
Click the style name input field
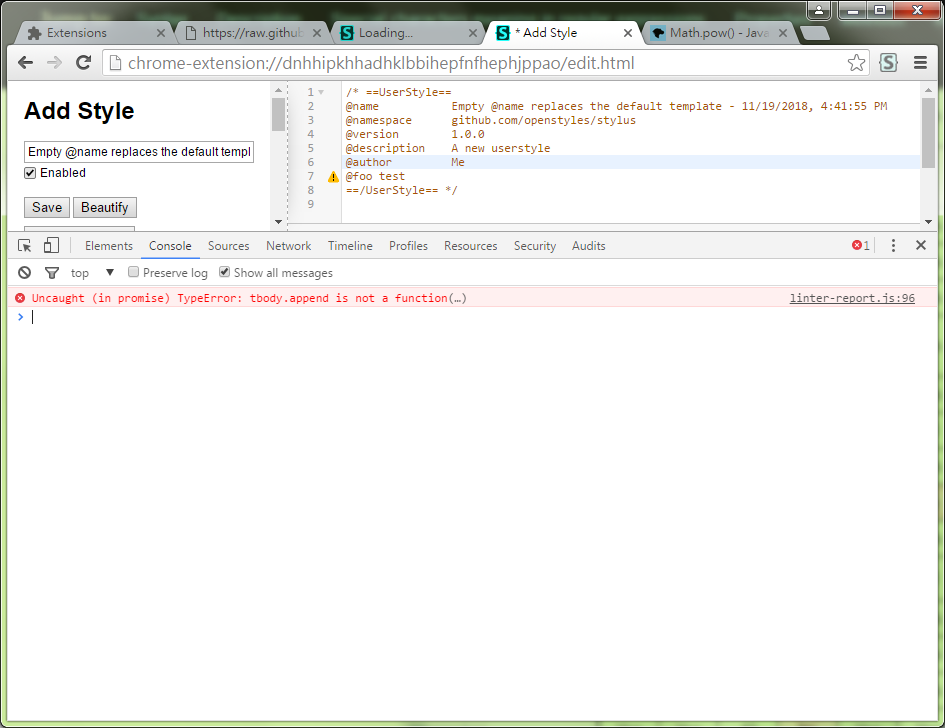coord(139,152)
